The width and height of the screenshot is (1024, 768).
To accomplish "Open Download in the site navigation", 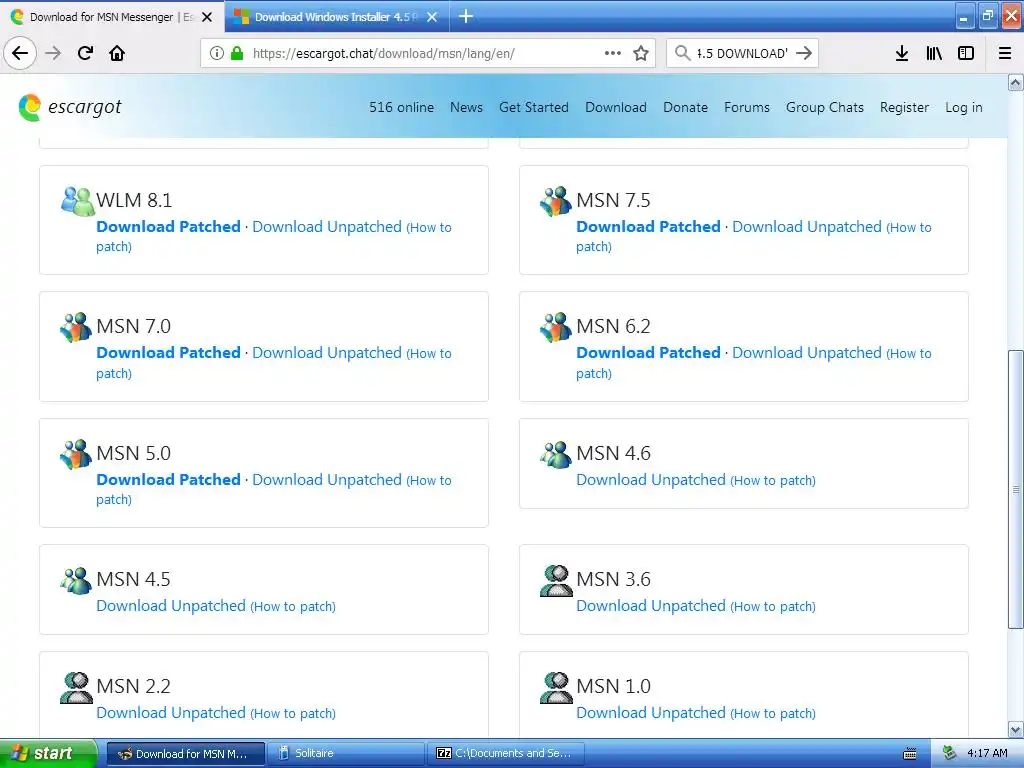I will coord(616,107).
